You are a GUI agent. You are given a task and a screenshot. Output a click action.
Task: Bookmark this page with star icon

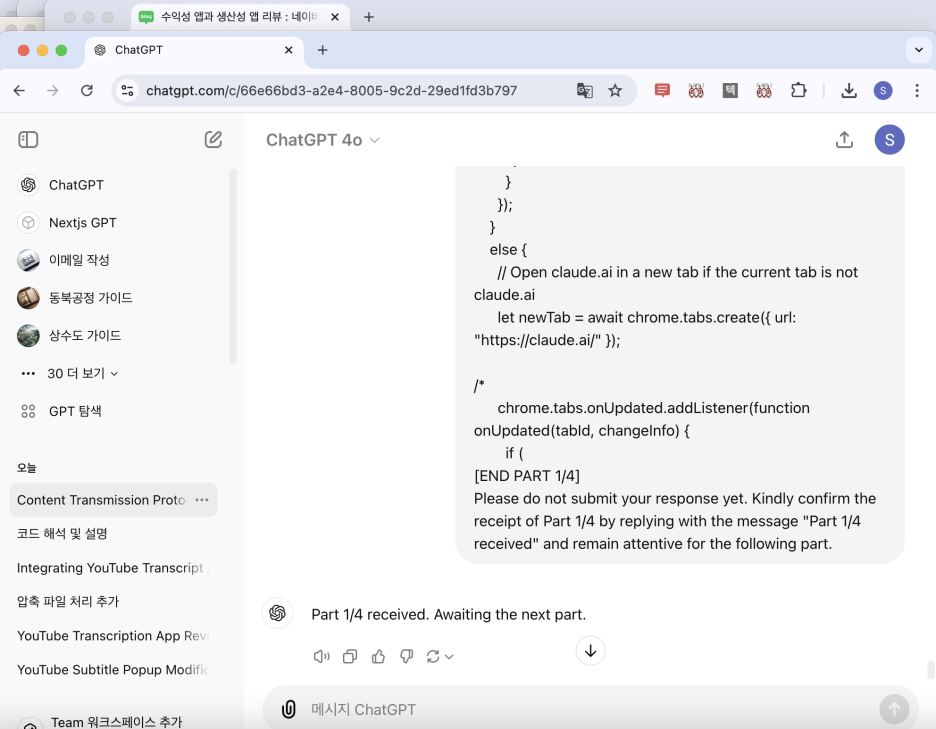tap(615, 90)
